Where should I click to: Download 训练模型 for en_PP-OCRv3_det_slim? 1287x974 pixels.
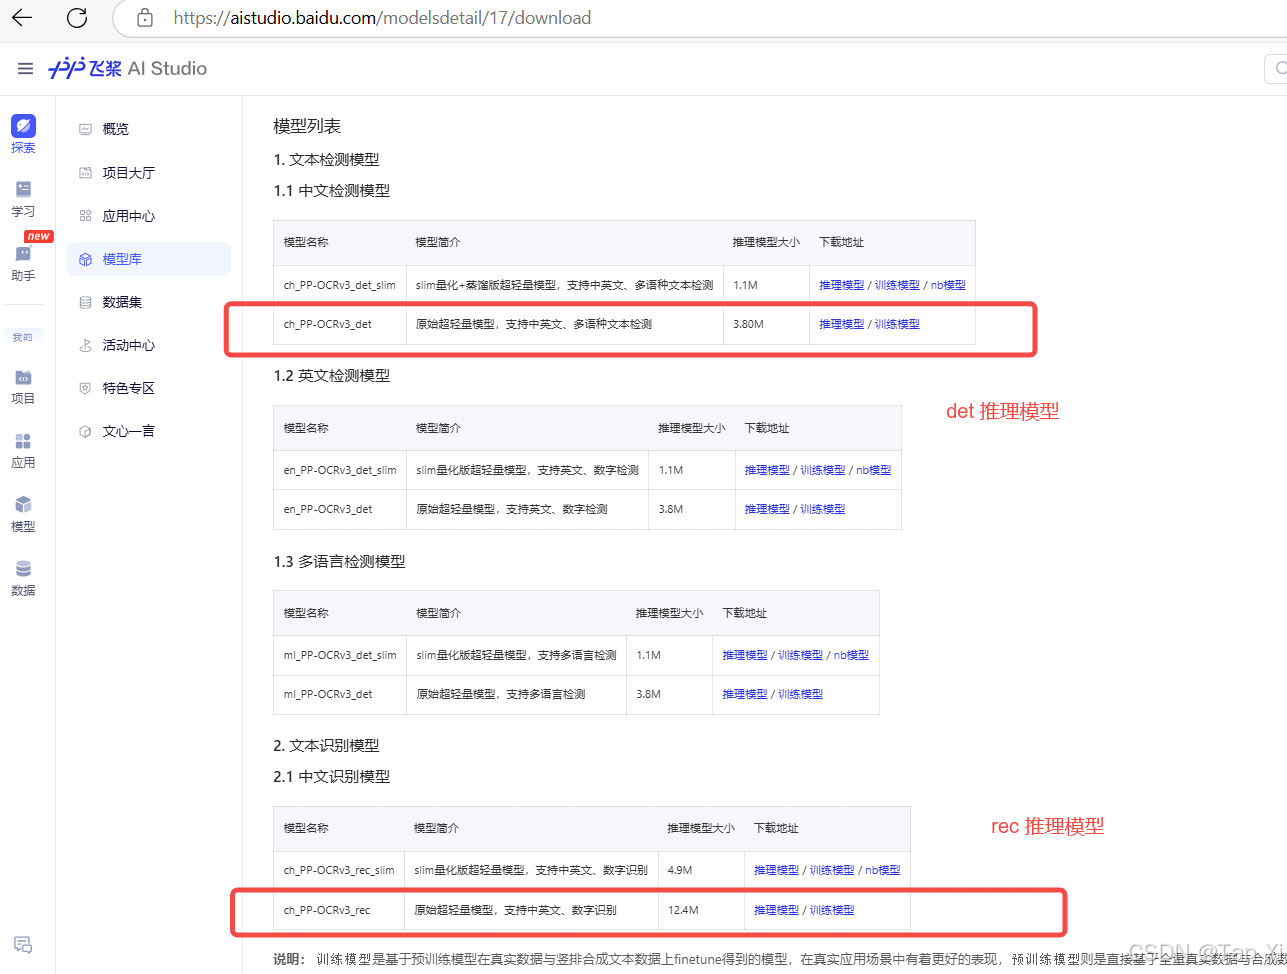823,470
